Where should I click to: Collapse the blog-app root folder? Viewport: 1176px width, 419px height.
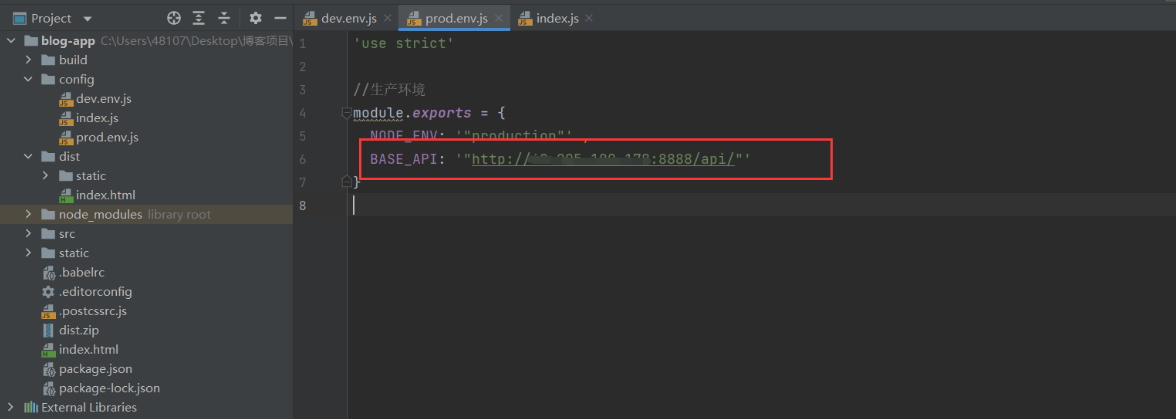(x=11, y=40)
